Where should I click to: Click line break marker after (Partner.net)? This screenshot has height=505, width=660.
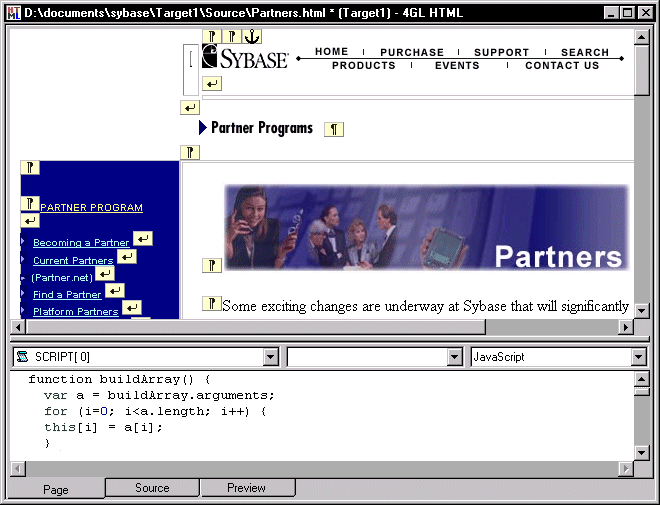(105, 274)
